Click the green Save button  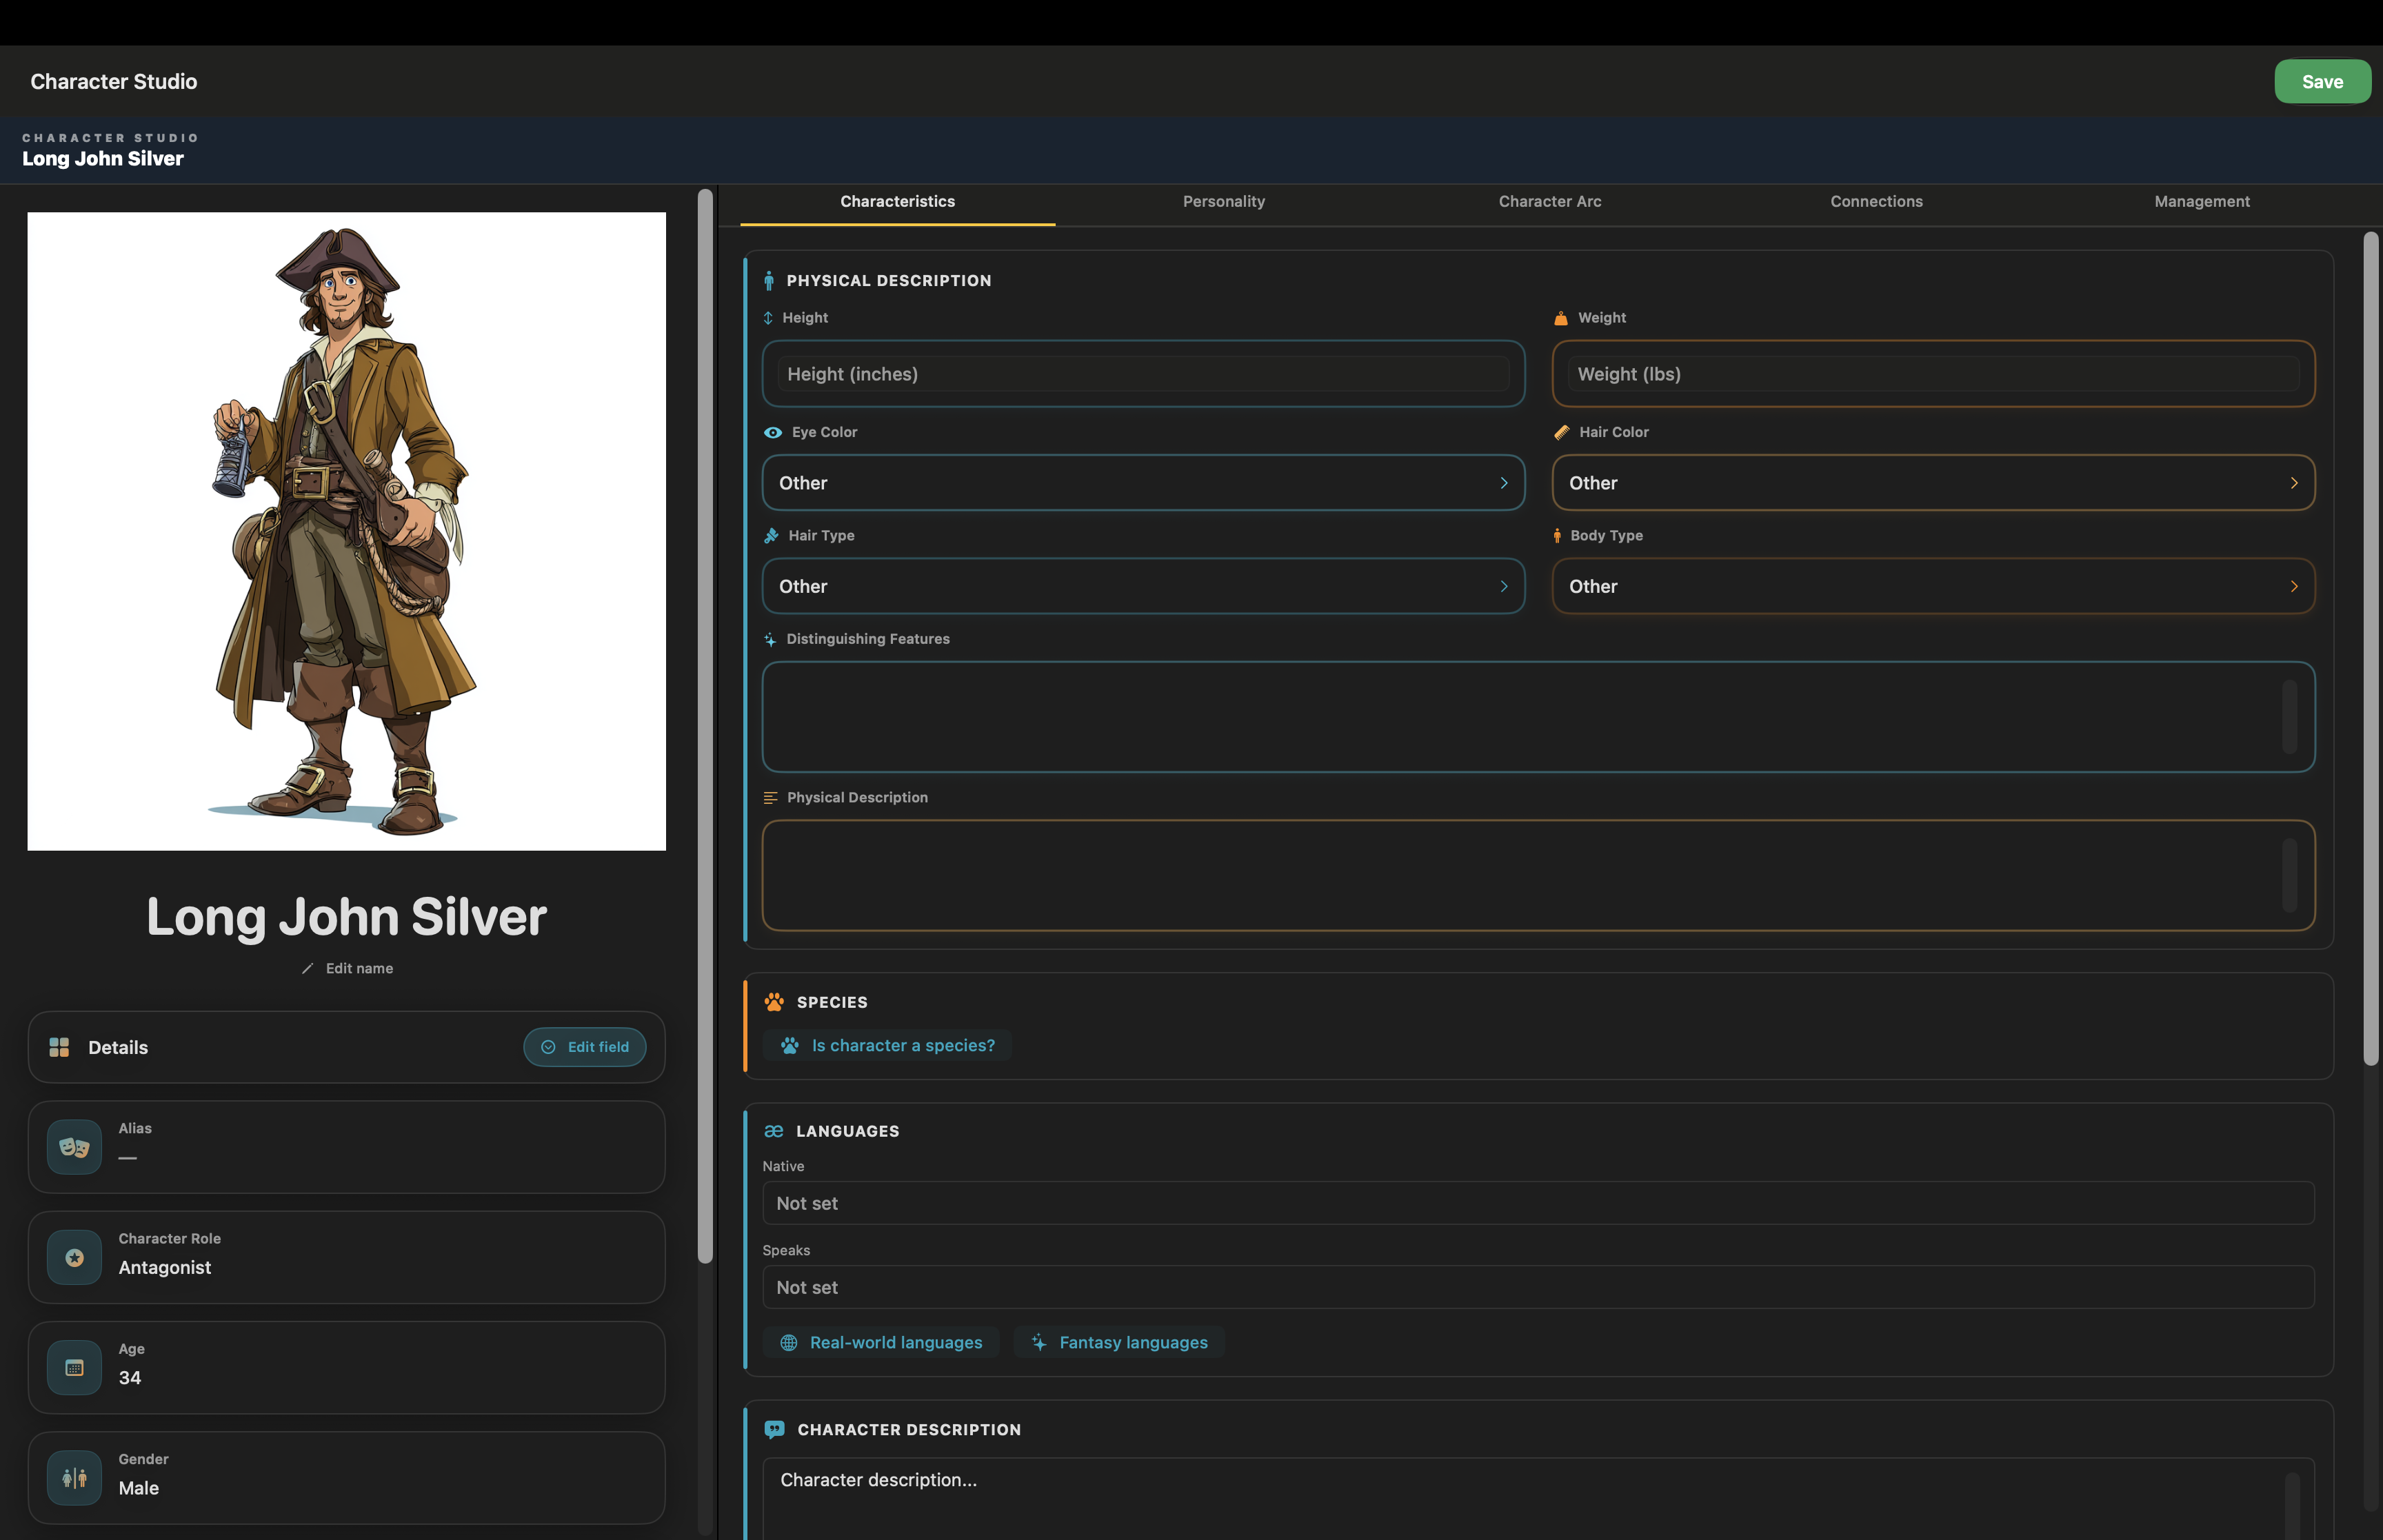(x=2322, y=81)
